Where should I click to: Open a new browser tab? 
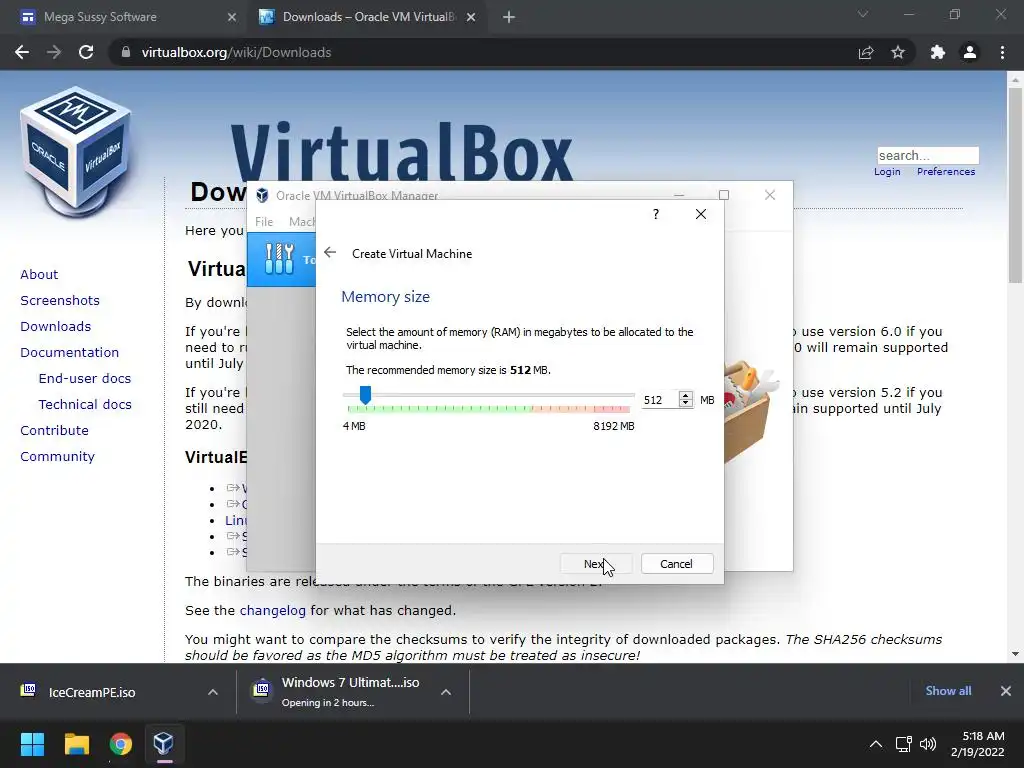(509, 18)
